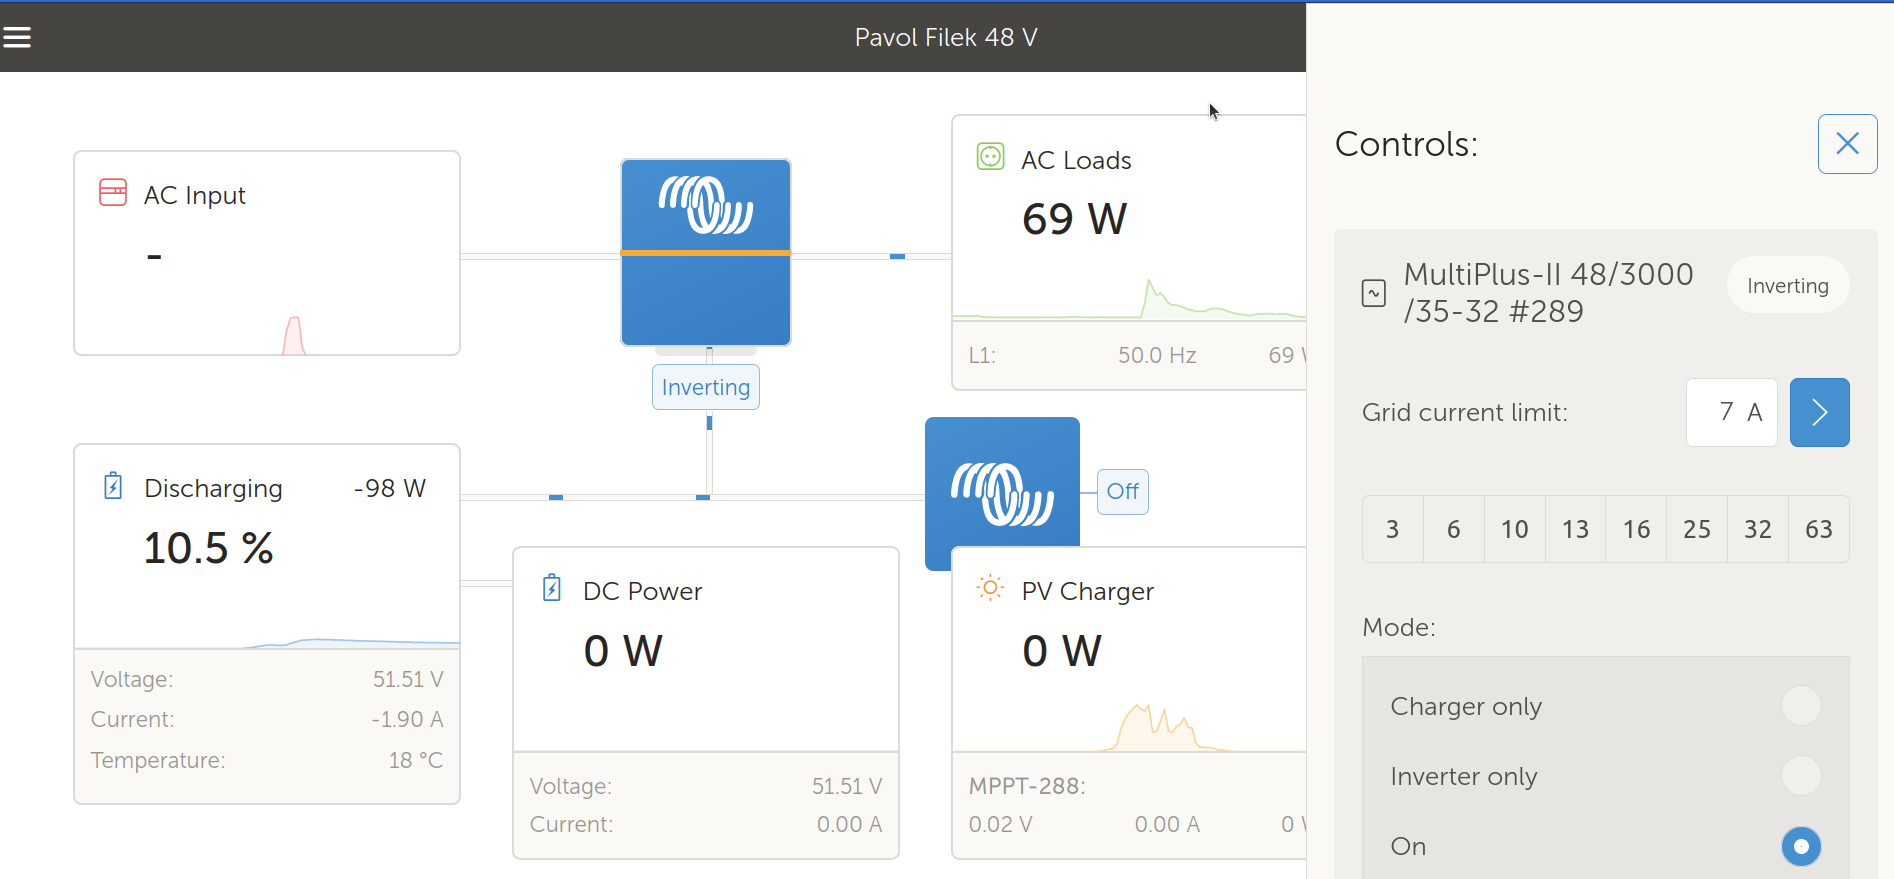Click the battery Discharging icon
The height and width of the screenshot is (879, 1894).
coord(113,486)
